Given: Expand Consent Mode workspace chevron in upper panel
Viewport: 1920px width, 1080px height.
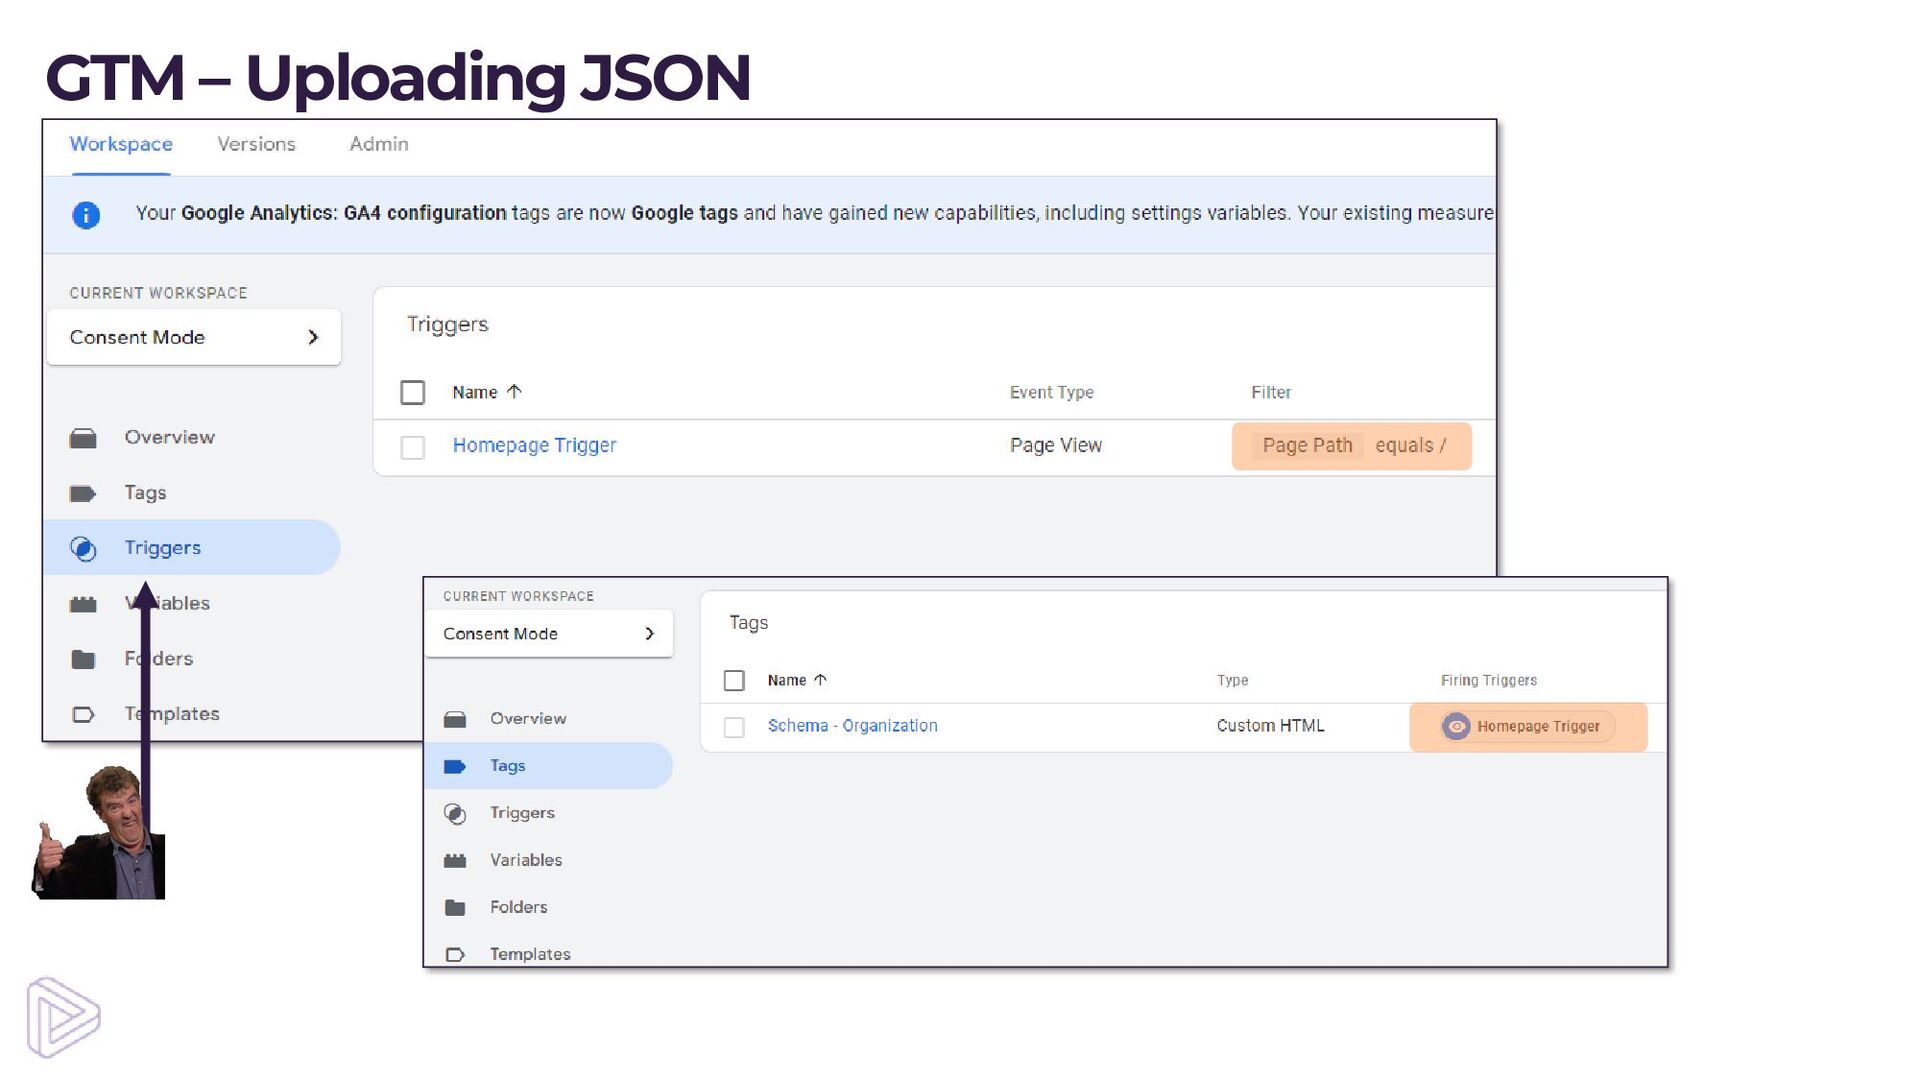Looking at the screenshot, I should pos(313,338).
